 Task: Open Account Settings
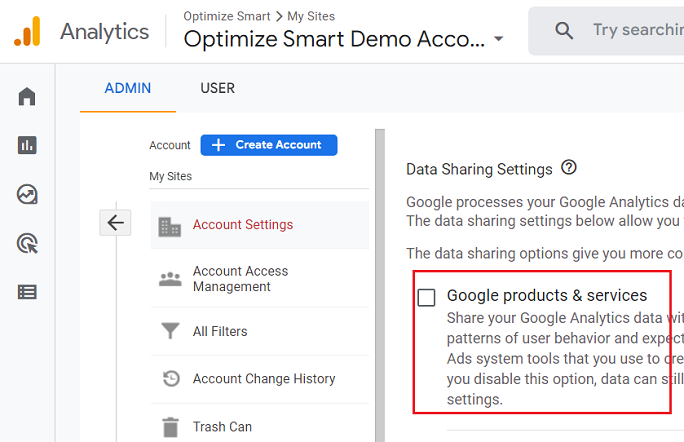tap(260, 225)
